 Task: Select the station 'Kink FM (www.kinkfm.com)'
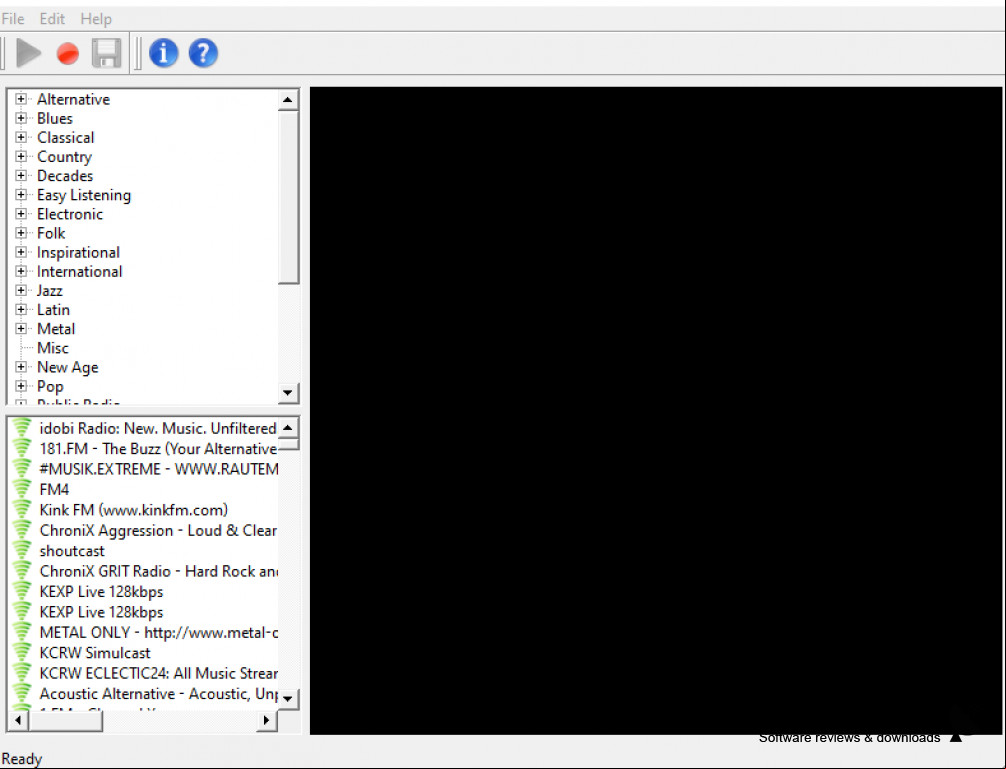coord(133,510)
